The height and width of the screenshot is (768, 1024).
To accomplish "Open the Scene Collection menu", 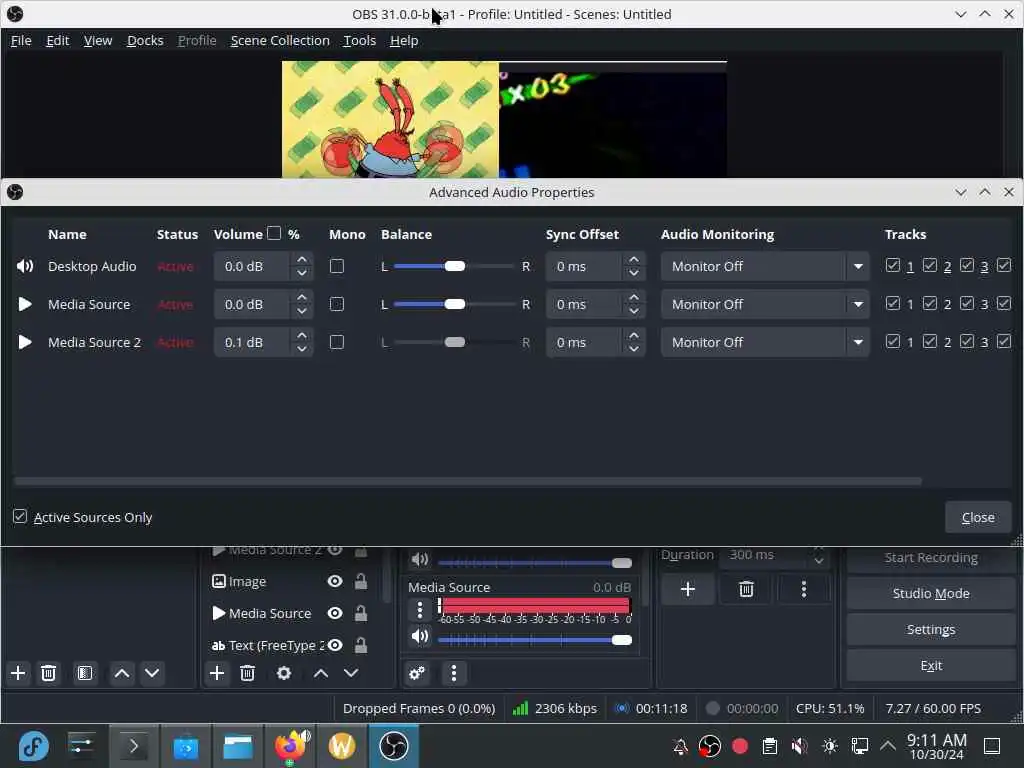I will pyautogui.click(x=280, y=40).
